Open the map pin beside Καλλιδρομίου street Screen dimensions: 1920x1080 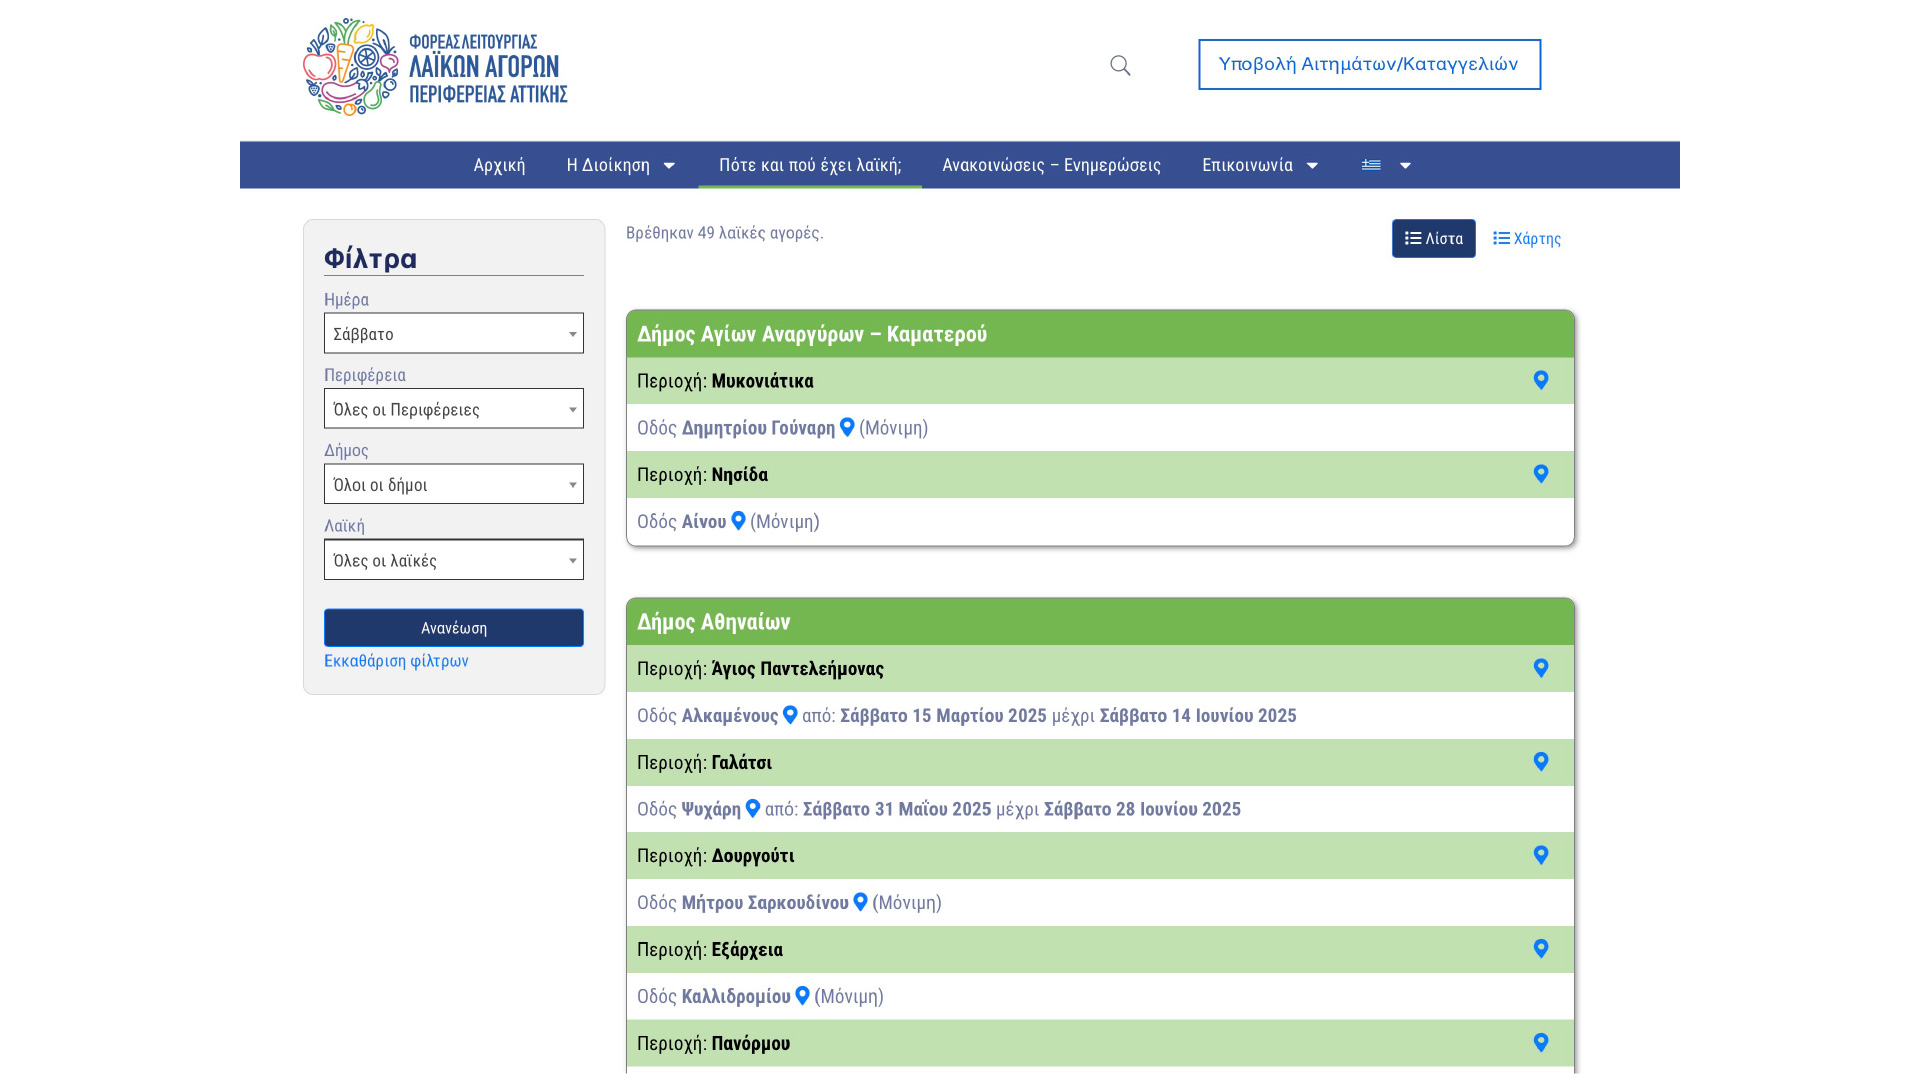[x=802, y=996]
